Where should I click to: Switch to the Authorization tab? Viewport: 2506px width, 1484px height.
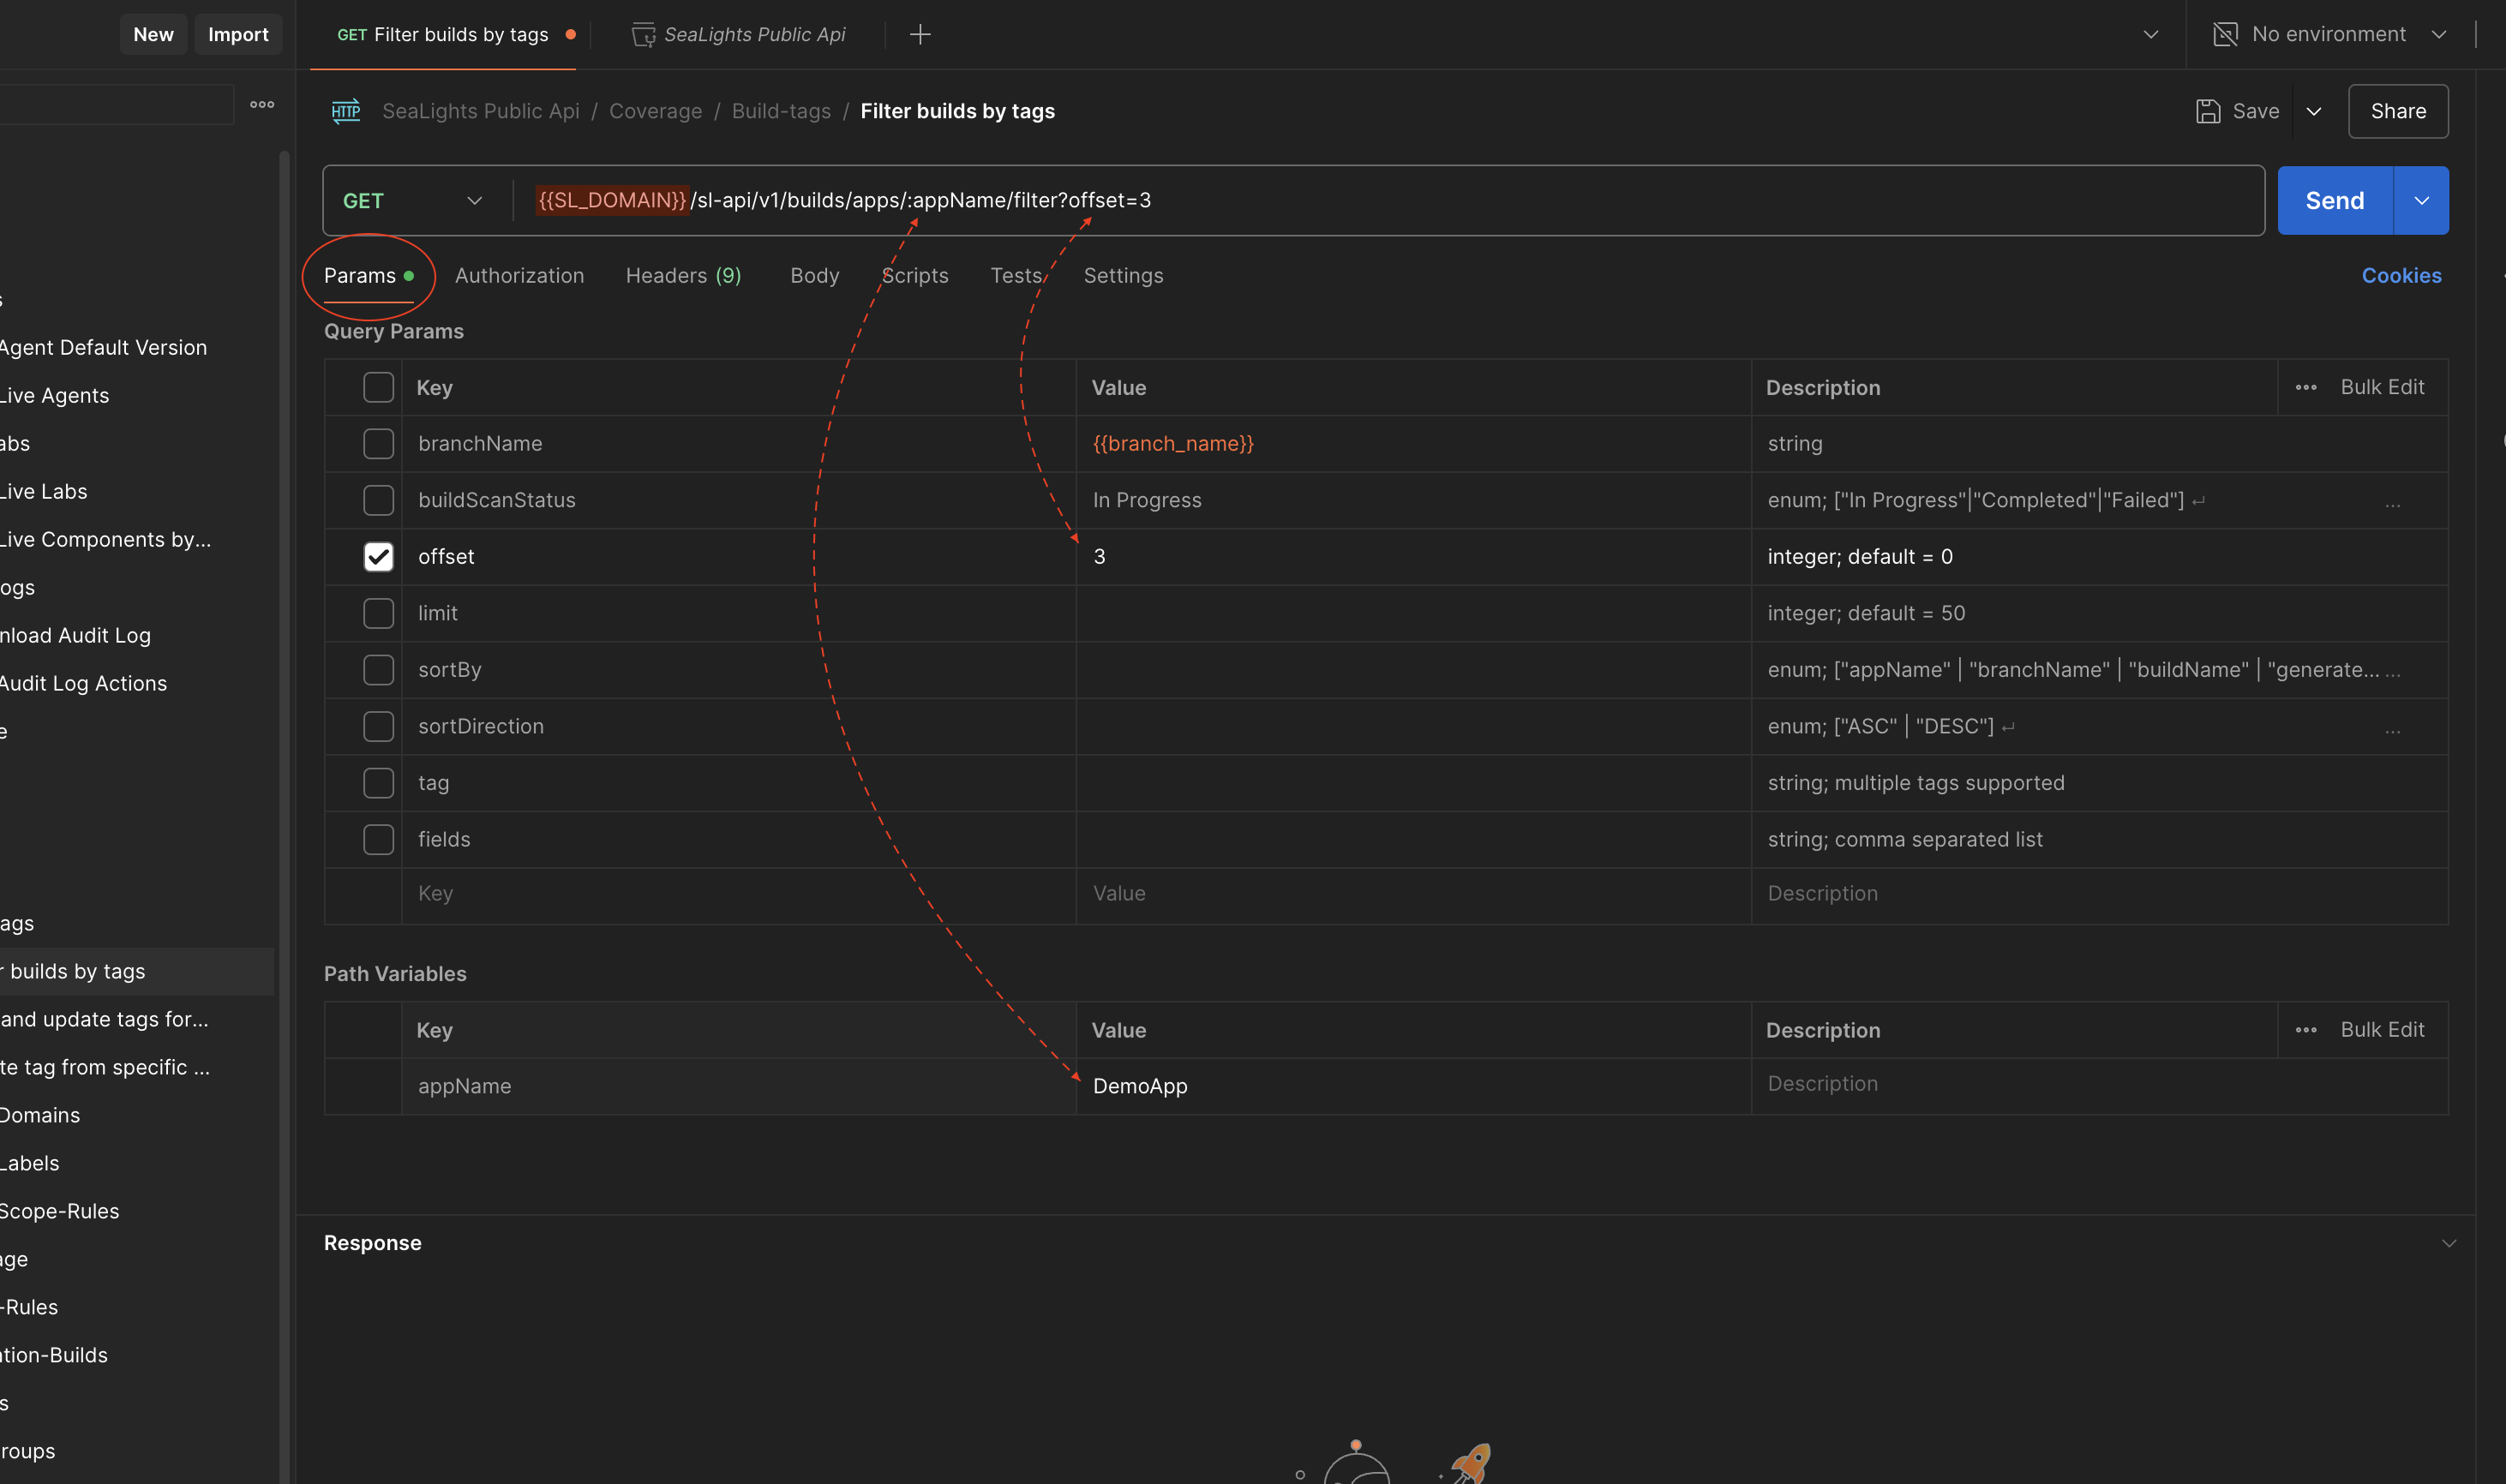(519, 276)
